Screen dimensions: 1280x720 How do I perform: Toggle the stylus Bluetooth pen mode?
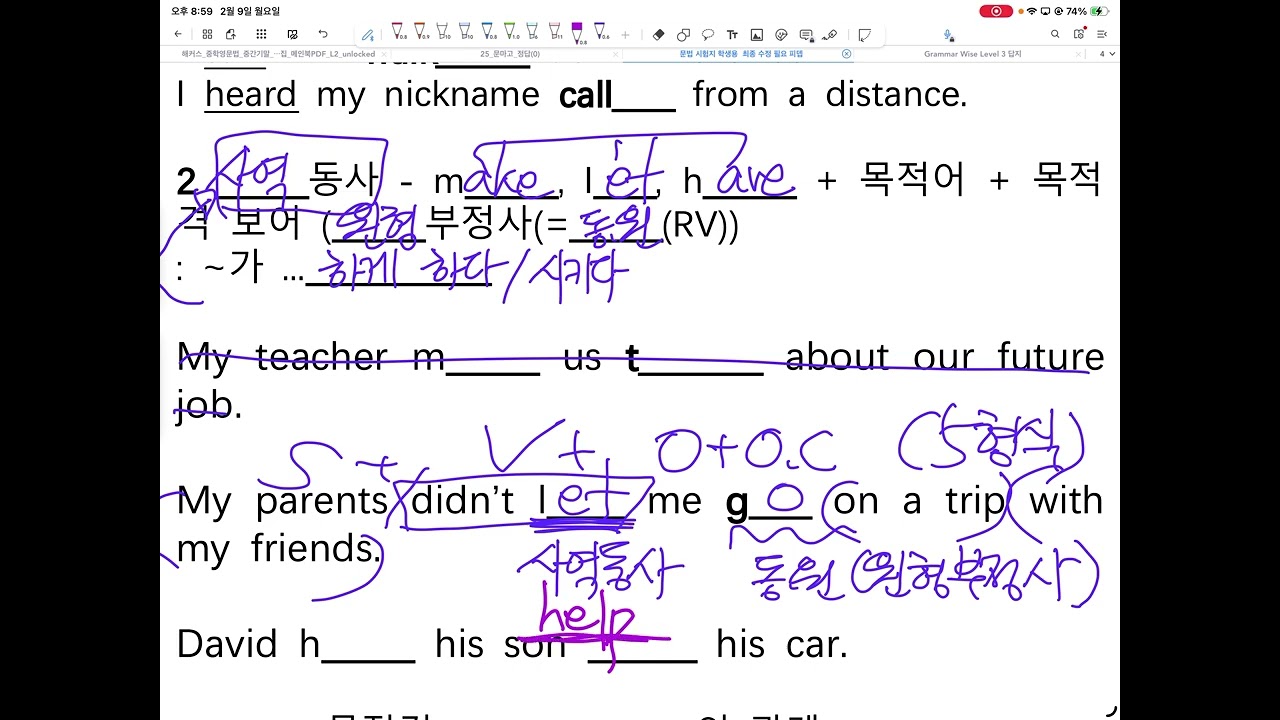[x=367, y=35]
